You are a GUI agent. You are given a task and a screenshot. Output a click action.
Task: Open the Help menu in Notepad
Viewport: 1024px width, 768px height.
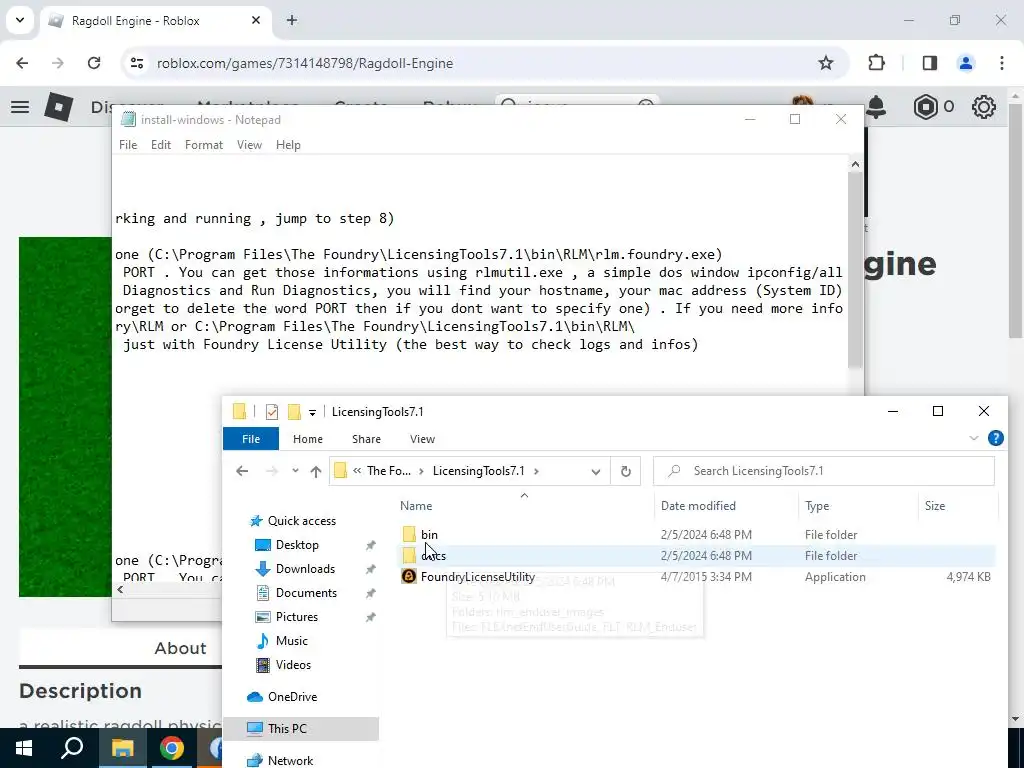(x=288, y=145)
